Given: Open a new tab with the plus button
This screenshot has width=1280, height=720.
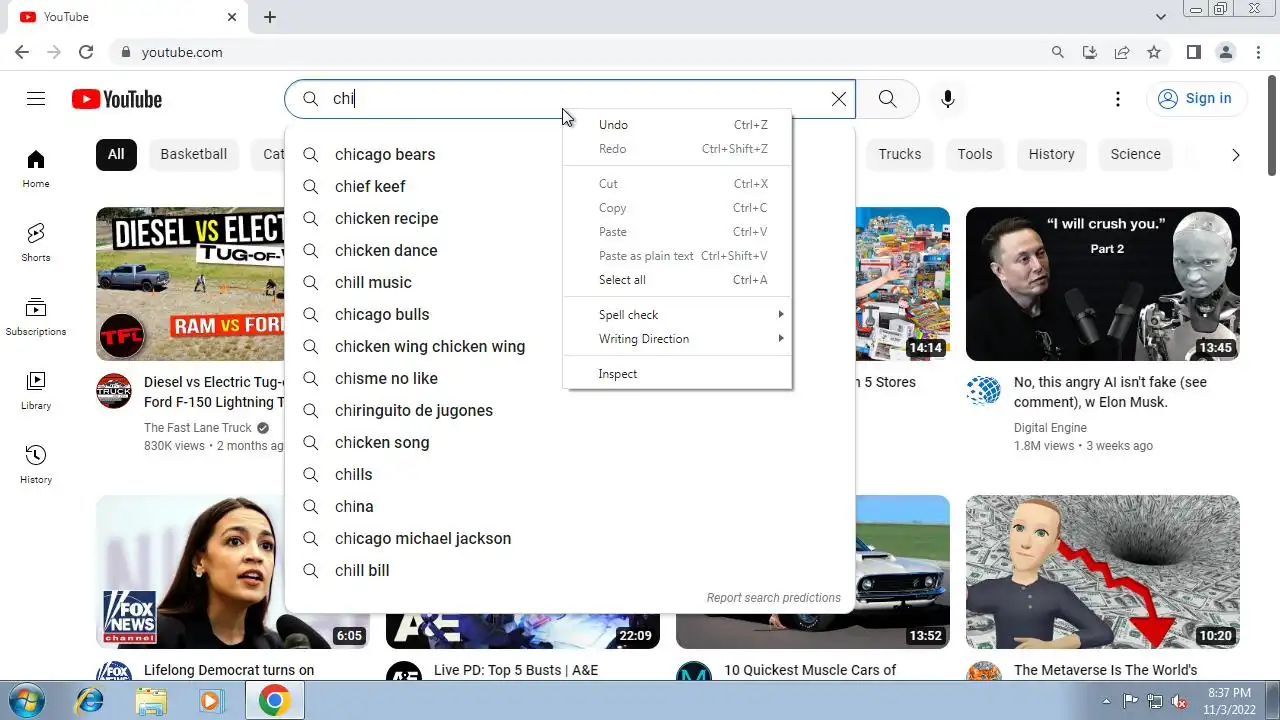Looking at the screenshot, I should (270, 17).
